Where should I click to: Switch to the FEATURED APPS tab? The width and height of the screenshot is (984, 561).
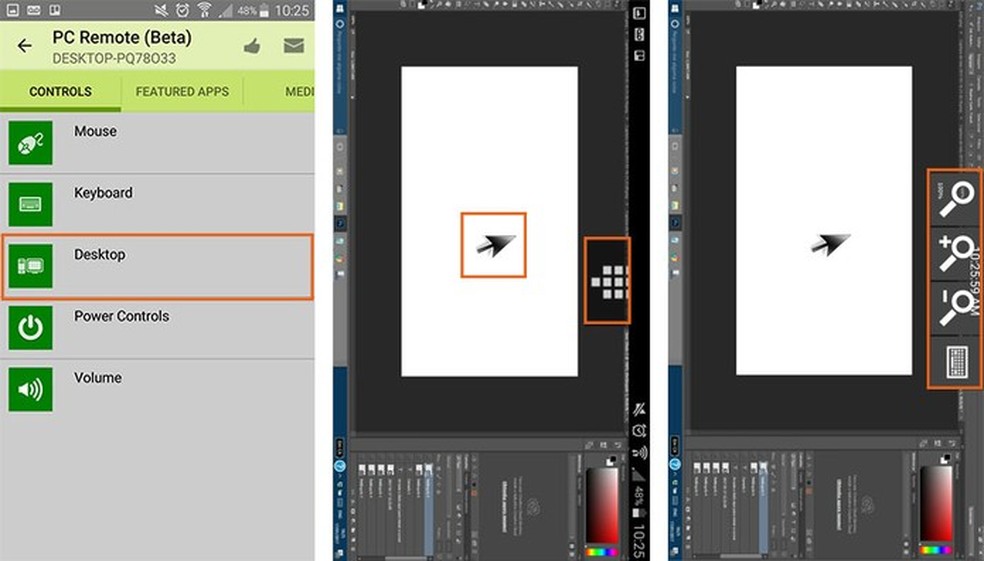point(182,92)
